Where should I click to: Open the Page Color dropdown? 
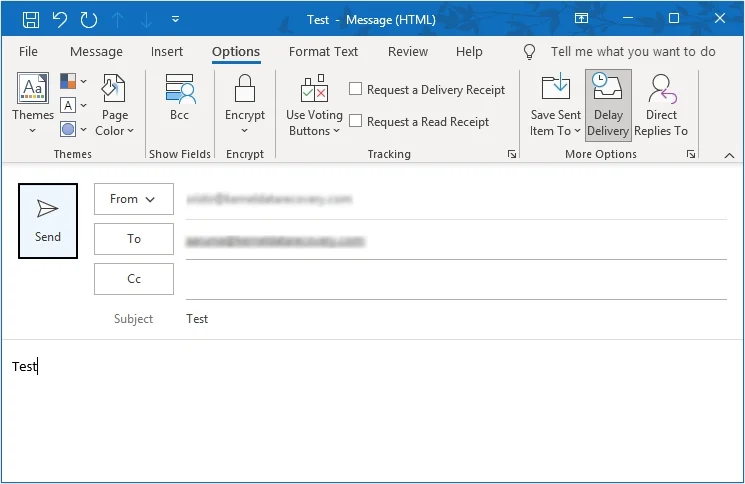pyautogui.click(x=114, y=131)
